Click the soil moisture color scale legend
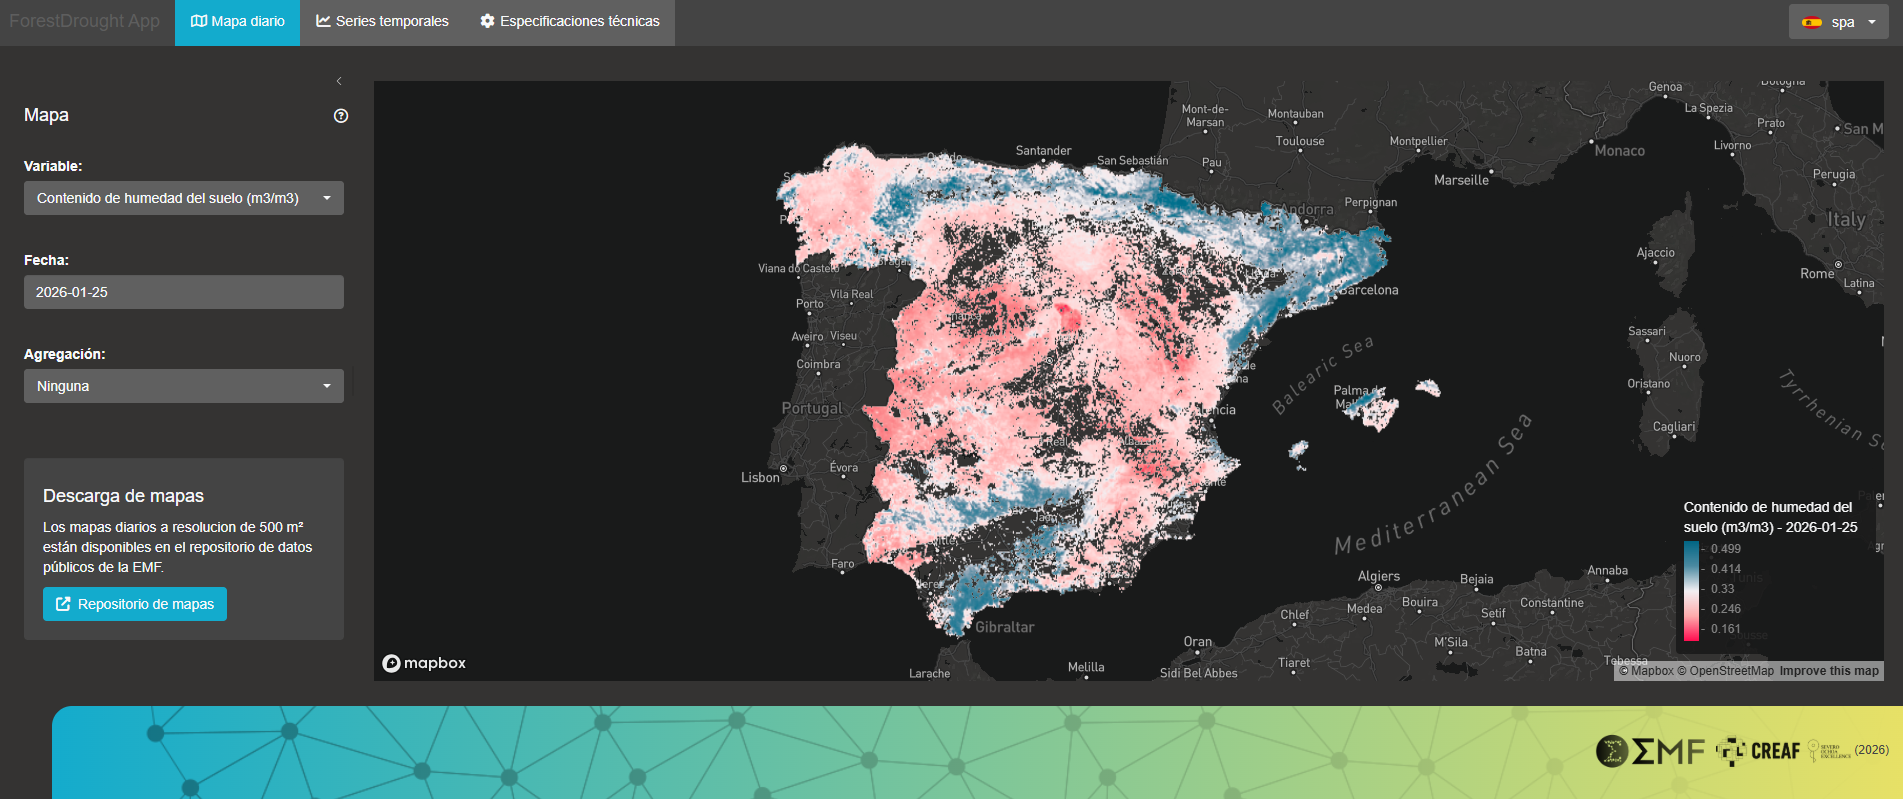This screenshot has width=1903, height=799. coord(1691,590)
